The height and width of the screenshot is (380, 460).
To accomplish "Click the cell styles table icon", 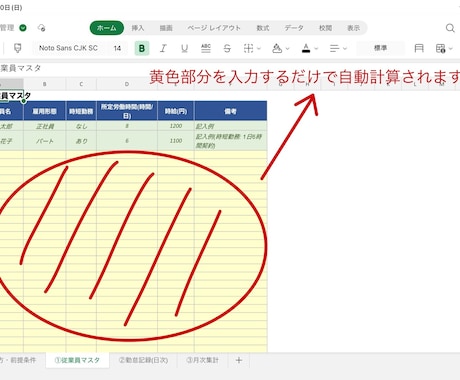I will click(440, 48).
